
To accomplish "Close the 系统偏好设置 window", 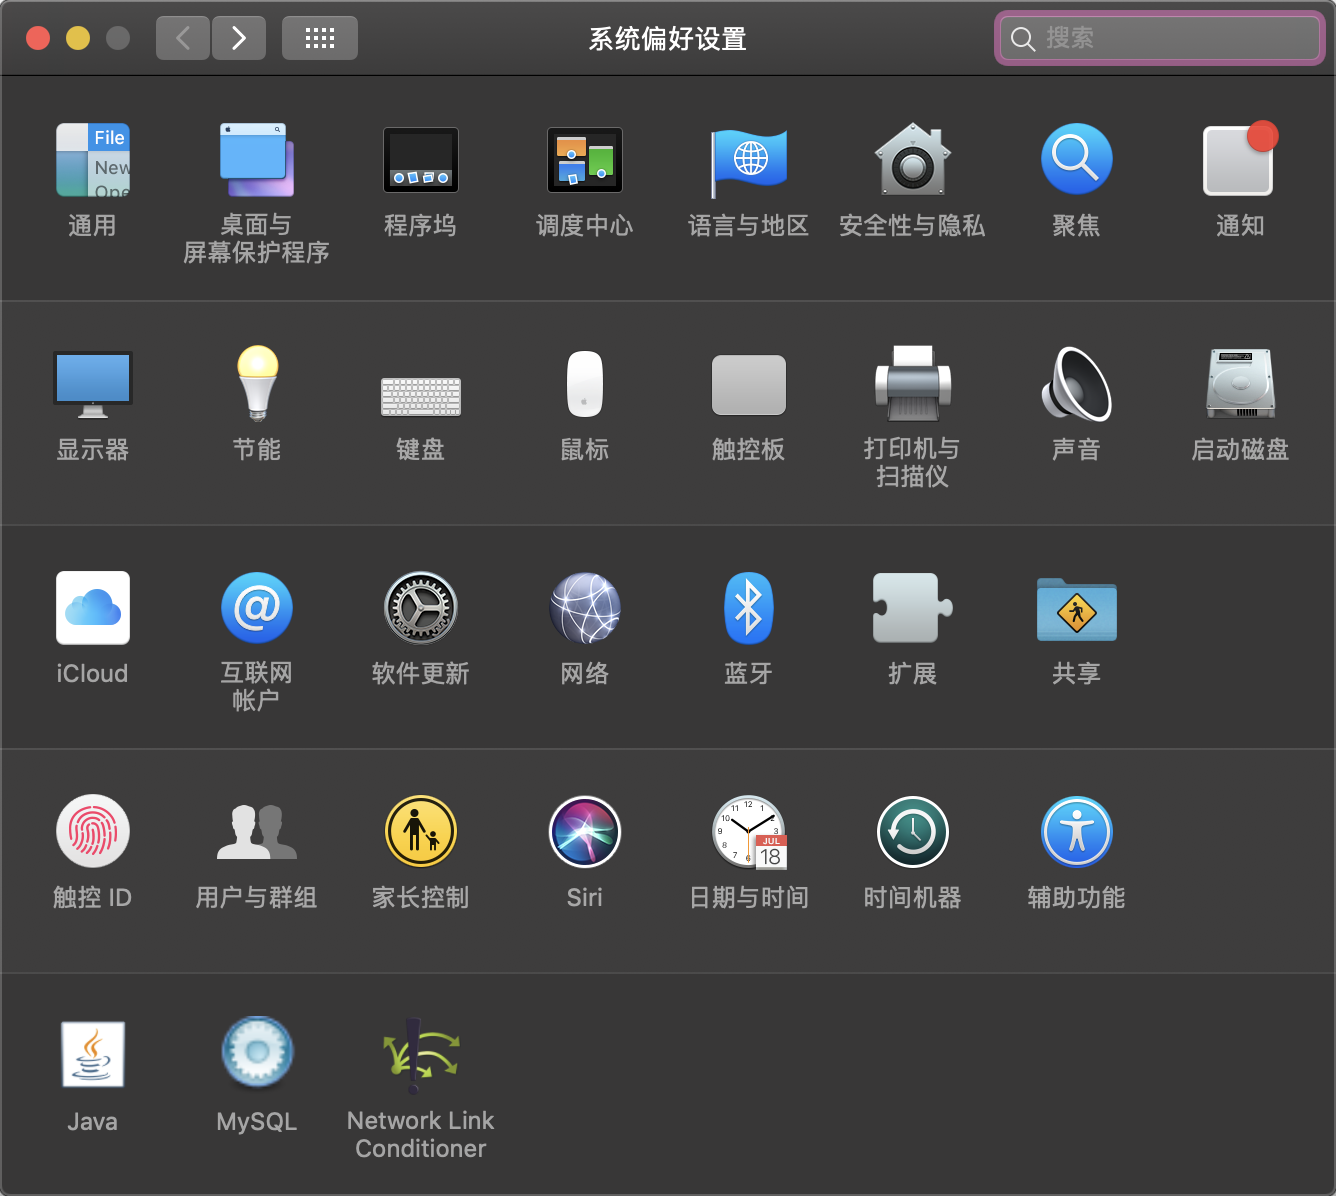I will pos(38,38).
